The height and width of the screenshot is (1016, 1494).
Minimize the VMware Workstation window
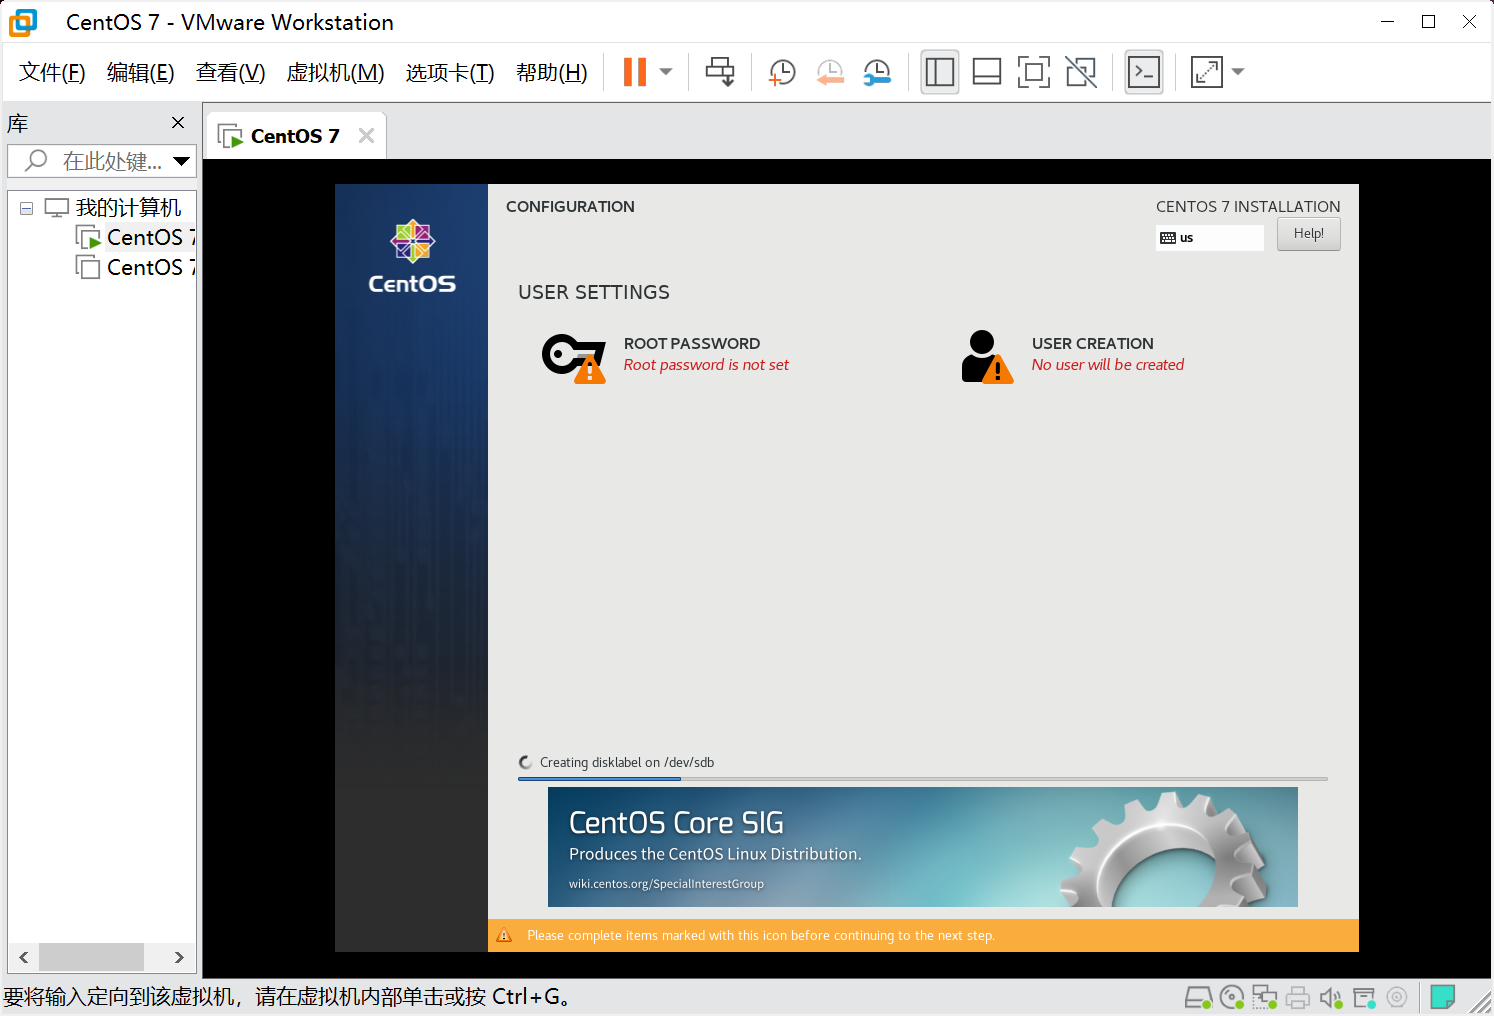1387,22
